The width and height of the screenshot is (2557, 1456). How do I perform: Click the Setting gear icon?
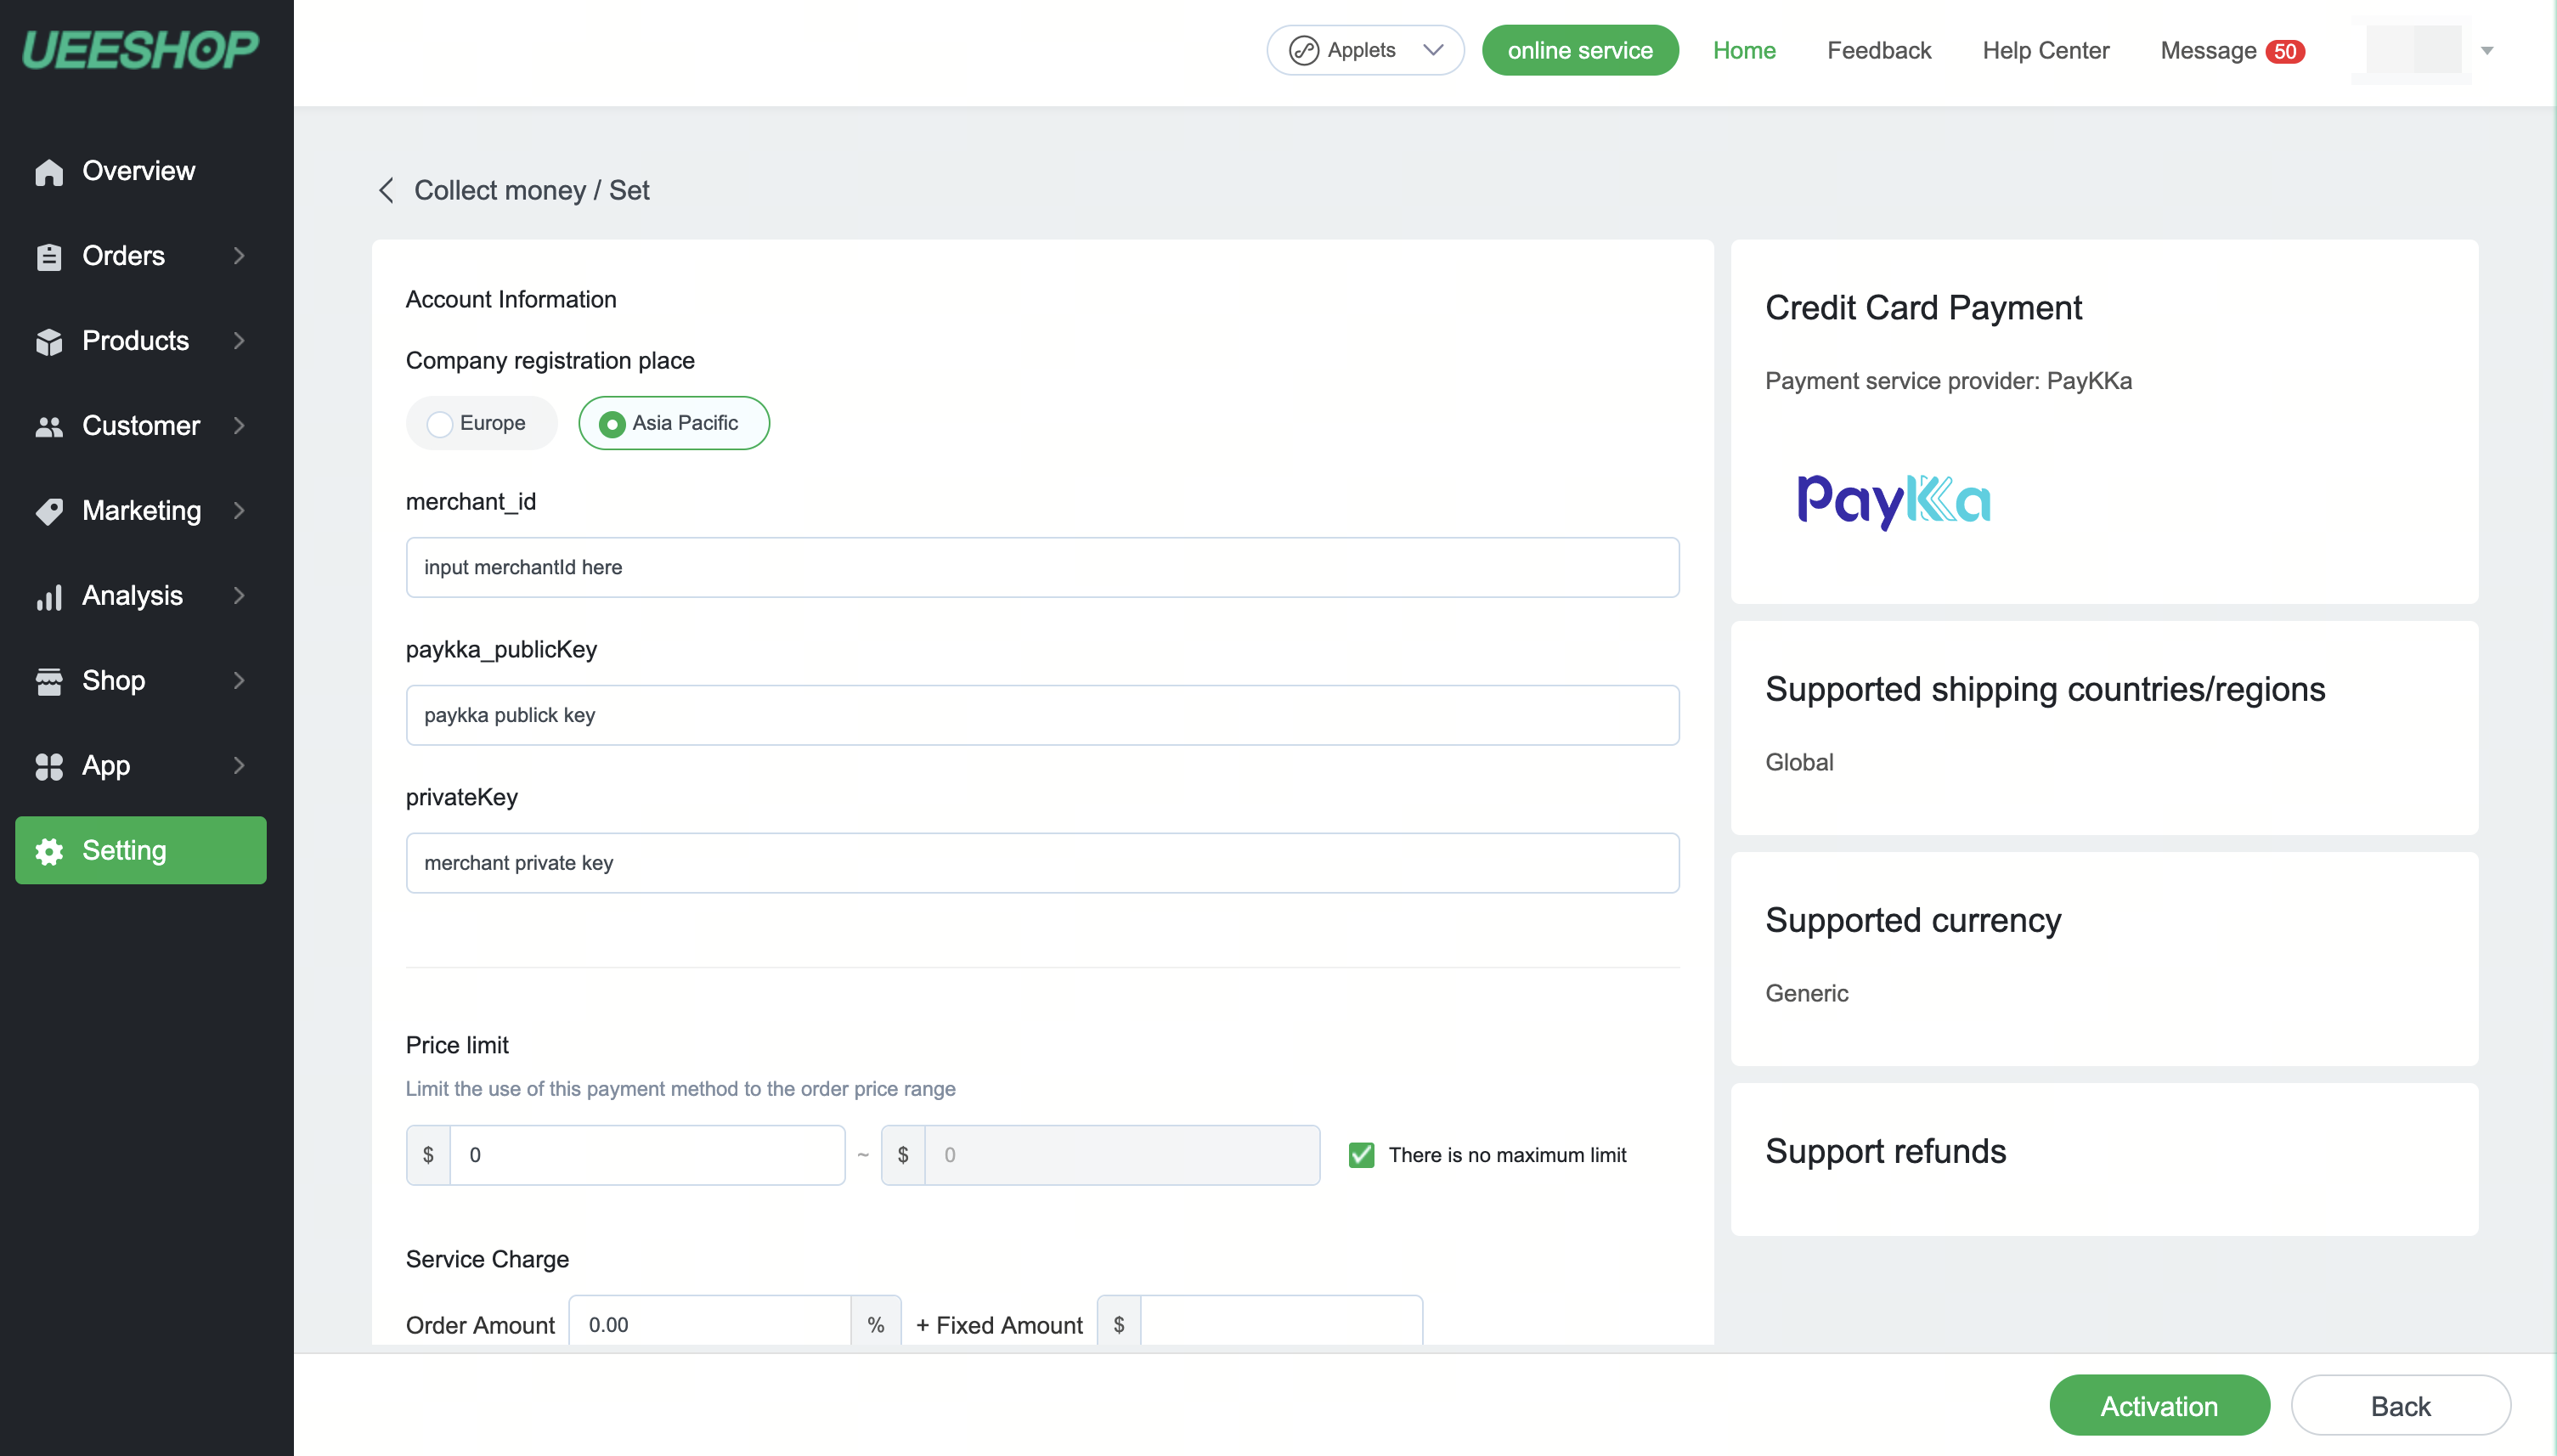point(48,851)
